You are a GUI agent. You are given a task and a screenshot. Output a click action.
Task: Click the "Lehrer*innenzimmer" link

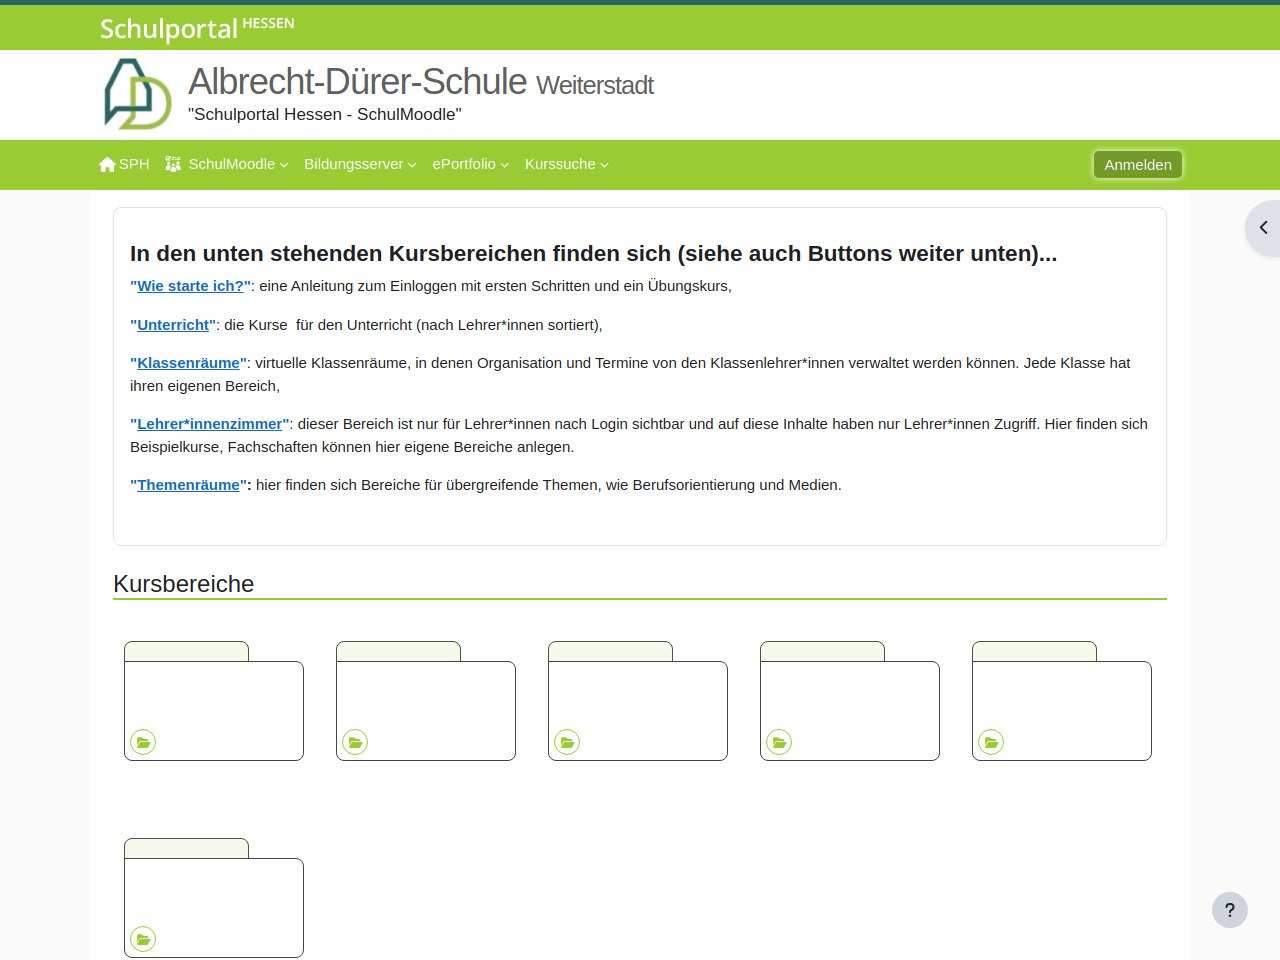click(209, 424)
